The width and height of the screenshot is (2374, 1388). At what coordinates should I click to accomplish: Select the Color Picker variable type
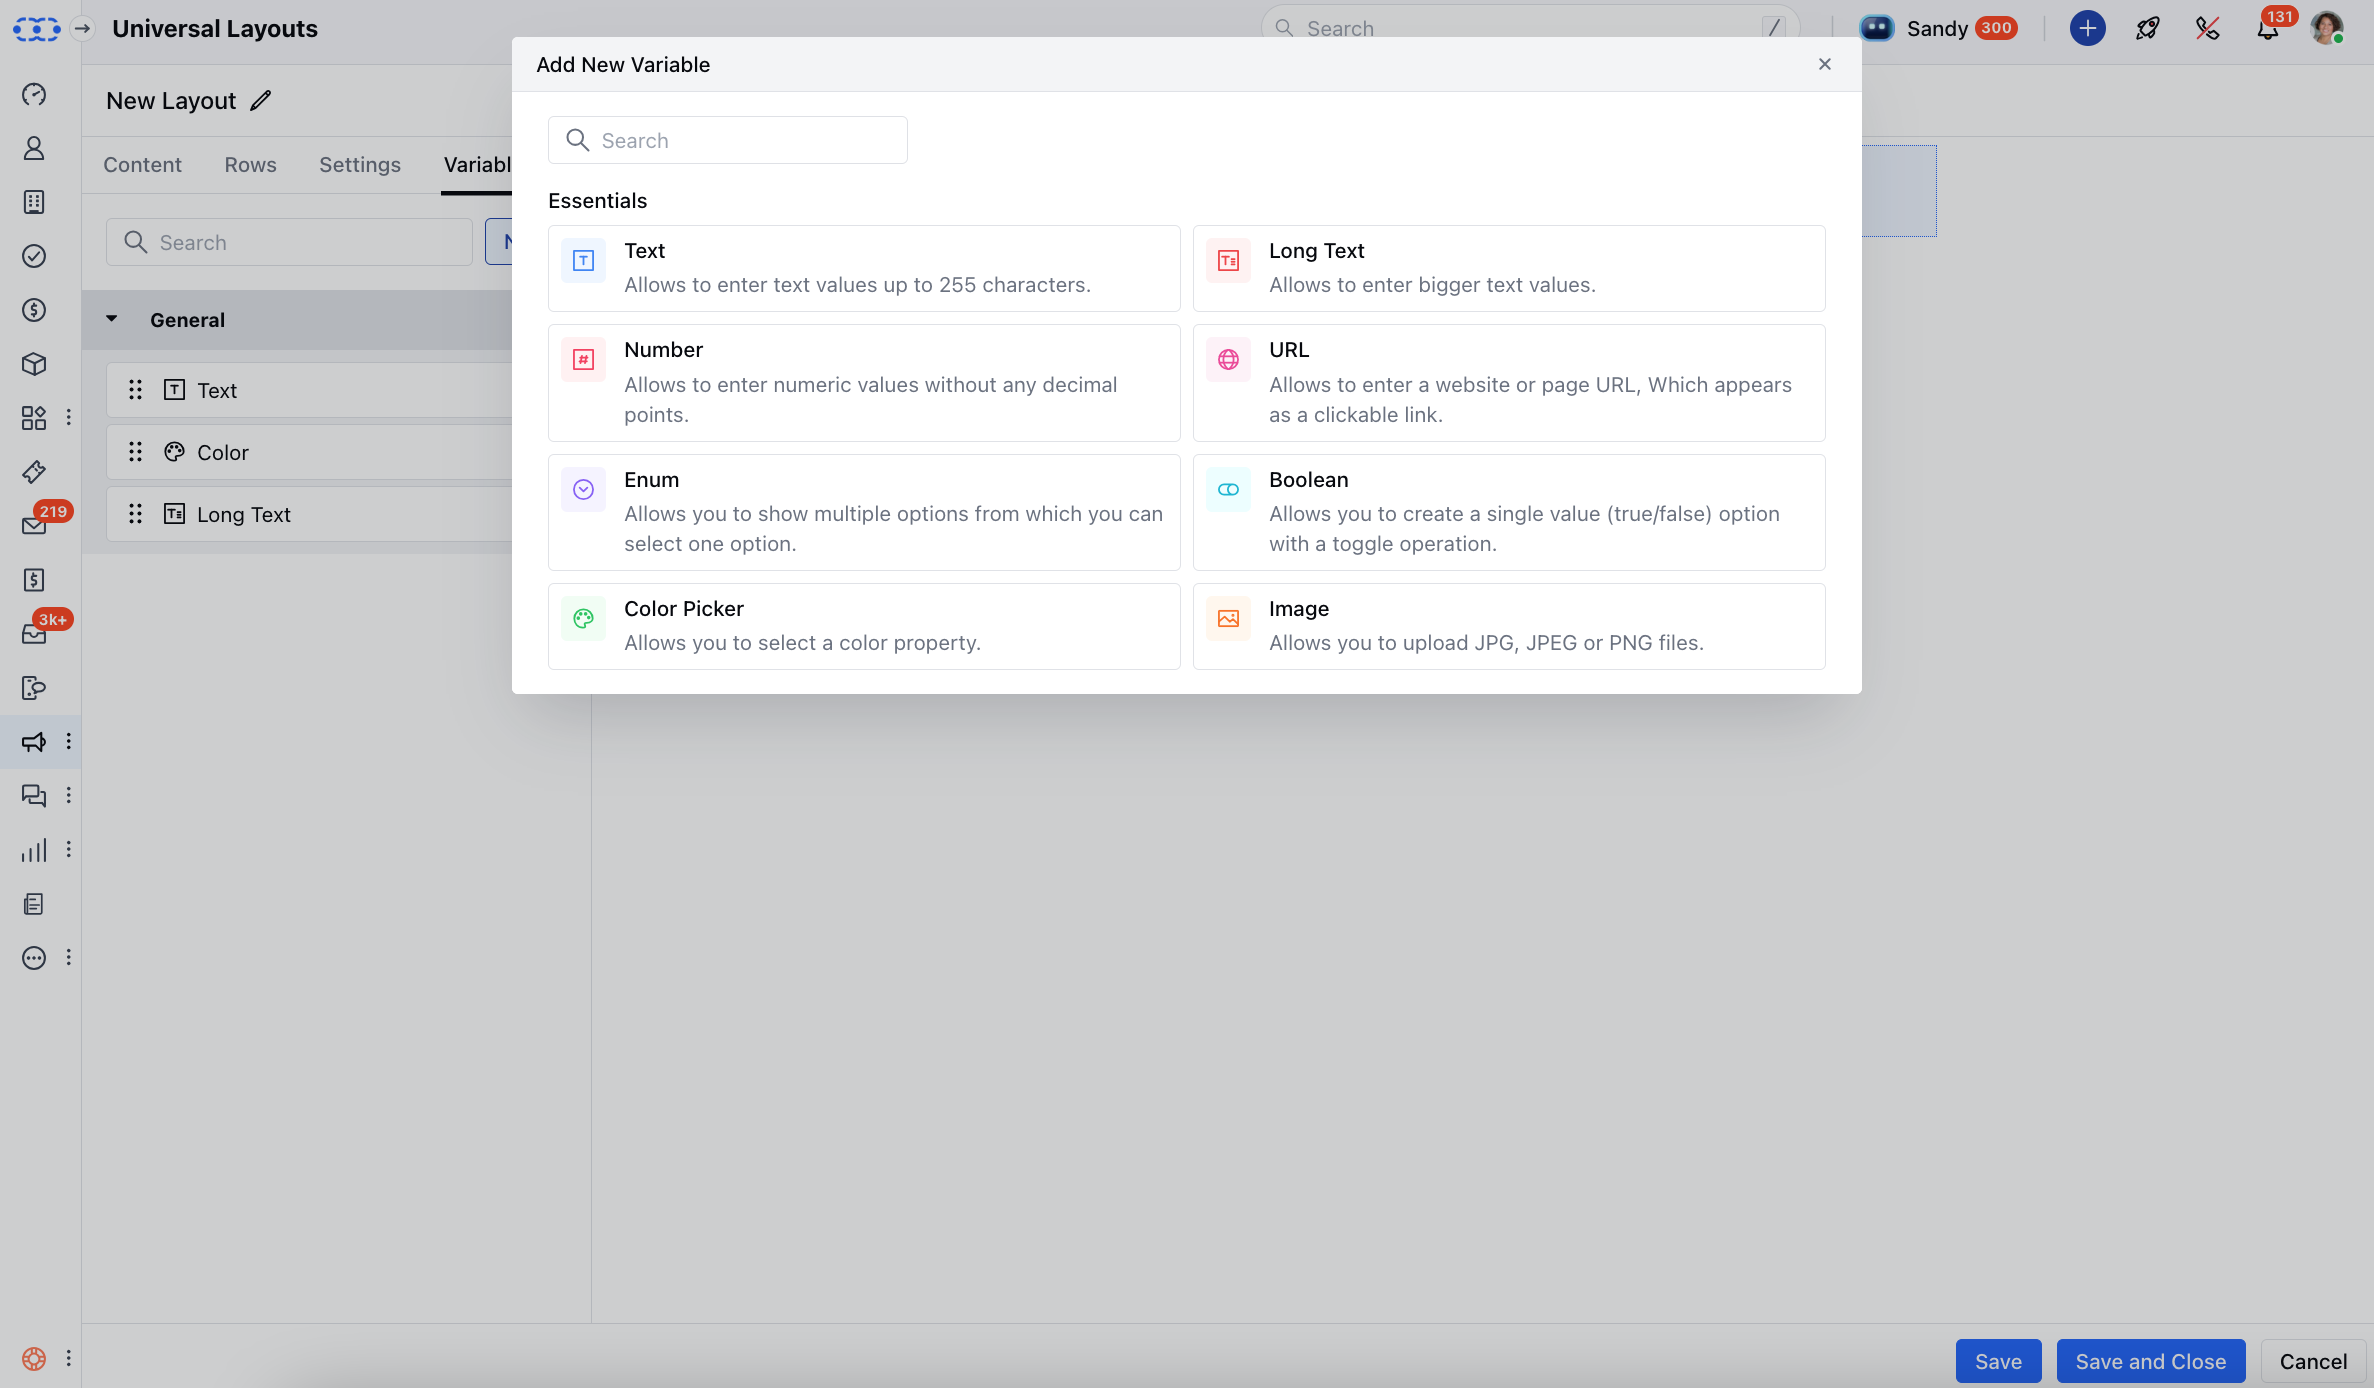click(863, 626)
